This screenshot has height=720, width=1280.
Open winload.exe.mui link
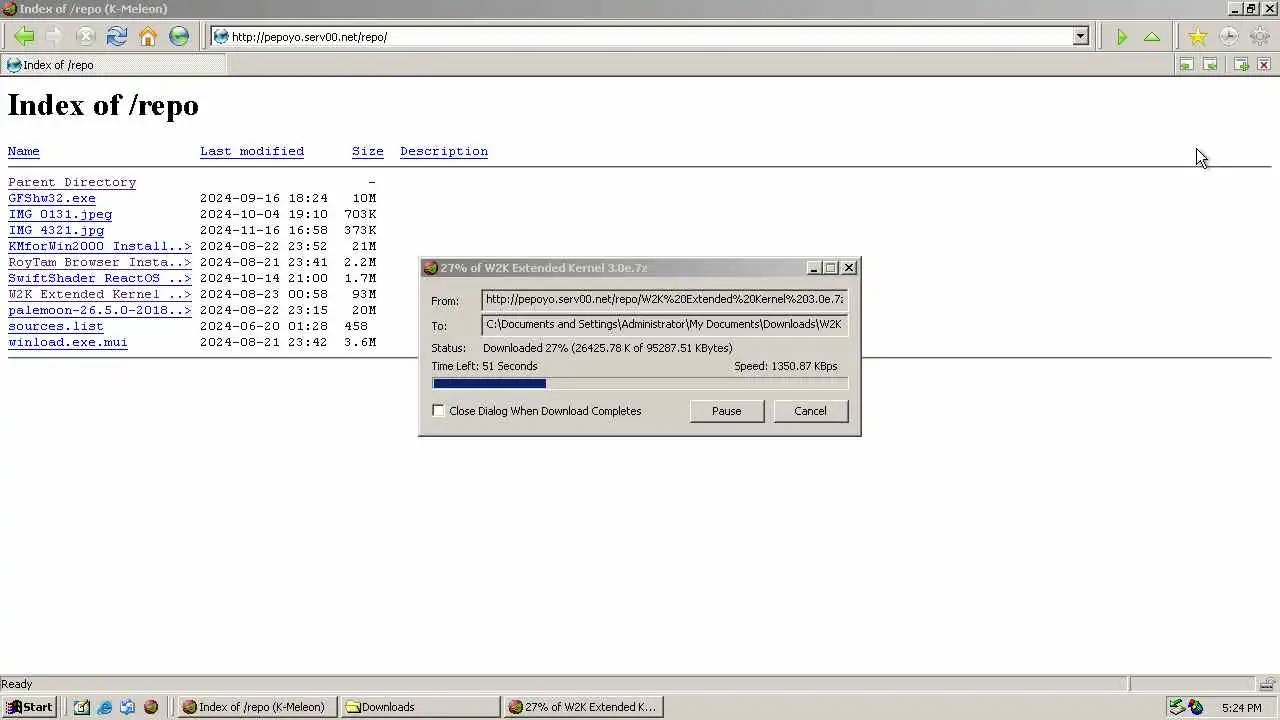(68, 342)
